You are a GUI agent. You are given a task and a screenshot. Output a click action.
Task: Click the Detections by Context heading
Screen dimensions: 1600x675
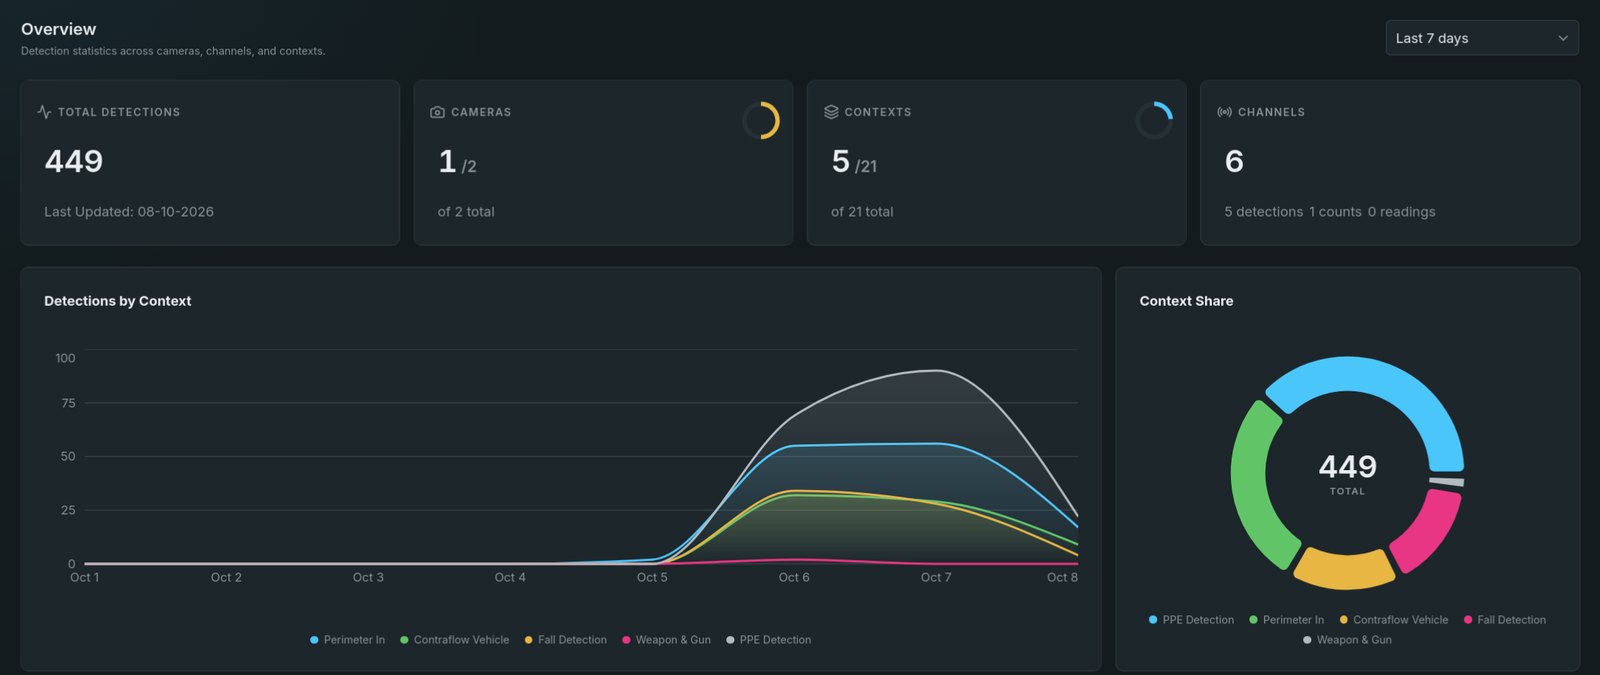click(117, 301)
